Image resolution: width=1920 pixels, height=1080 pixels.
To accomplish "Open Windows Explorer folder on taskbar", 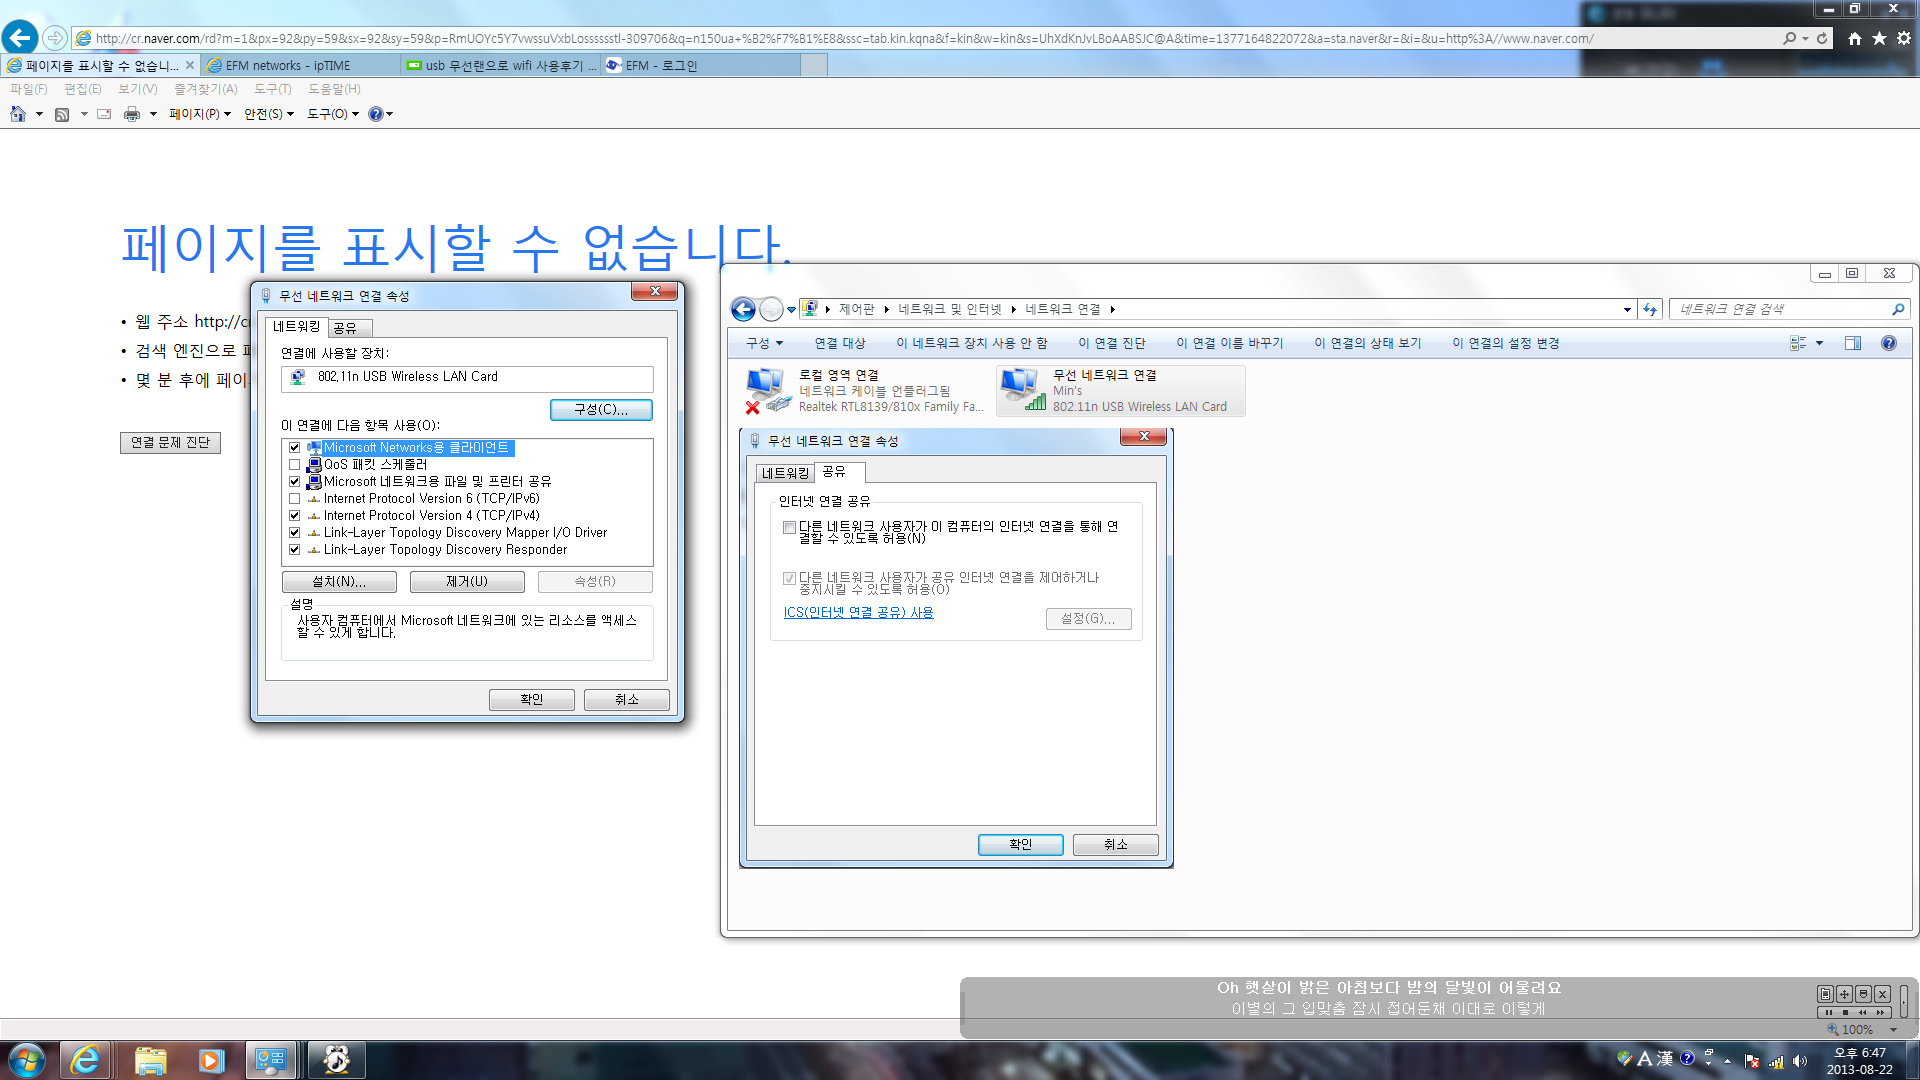I will (150, 1060).
